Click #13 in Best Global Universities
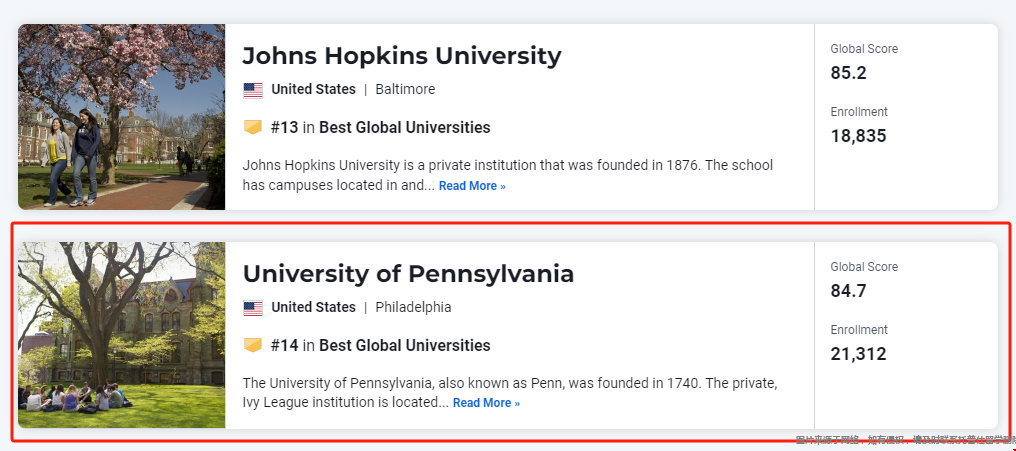The height and width of the screenshot is (451, 1016). [x=380, y=128]
